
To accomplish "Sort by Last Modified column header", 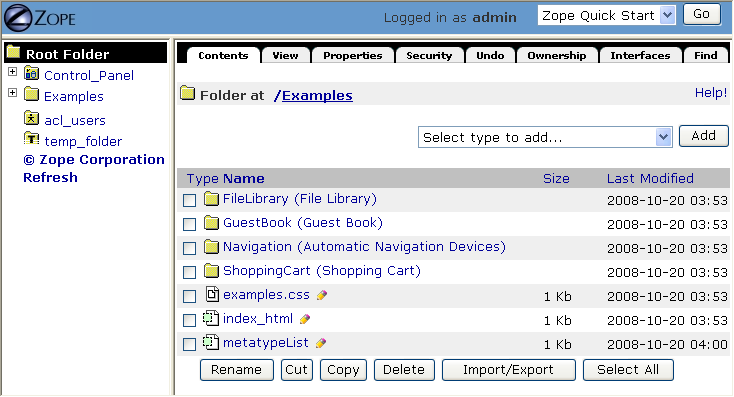I will click(x=650, y=179).
